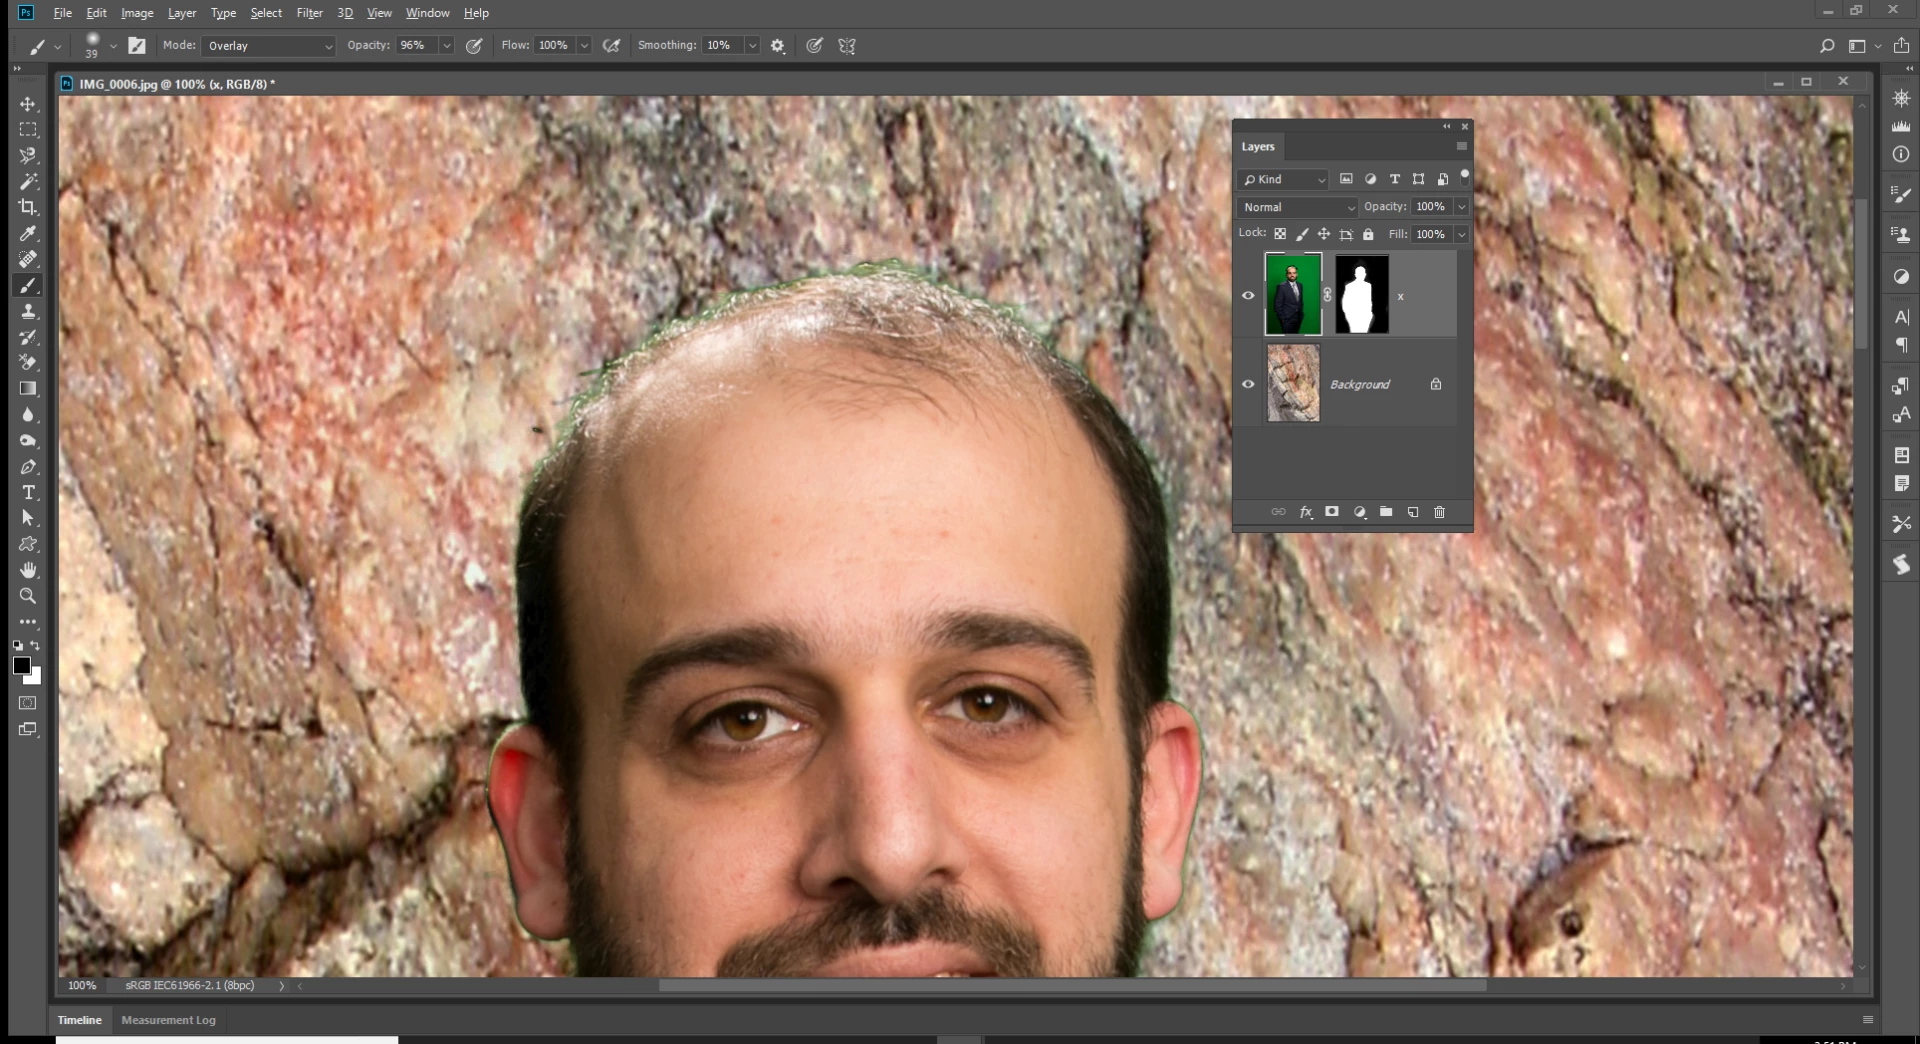Viewport: 1920px width, 1044px height.
Task: Create a new layer
Action: pos(1413,512)
